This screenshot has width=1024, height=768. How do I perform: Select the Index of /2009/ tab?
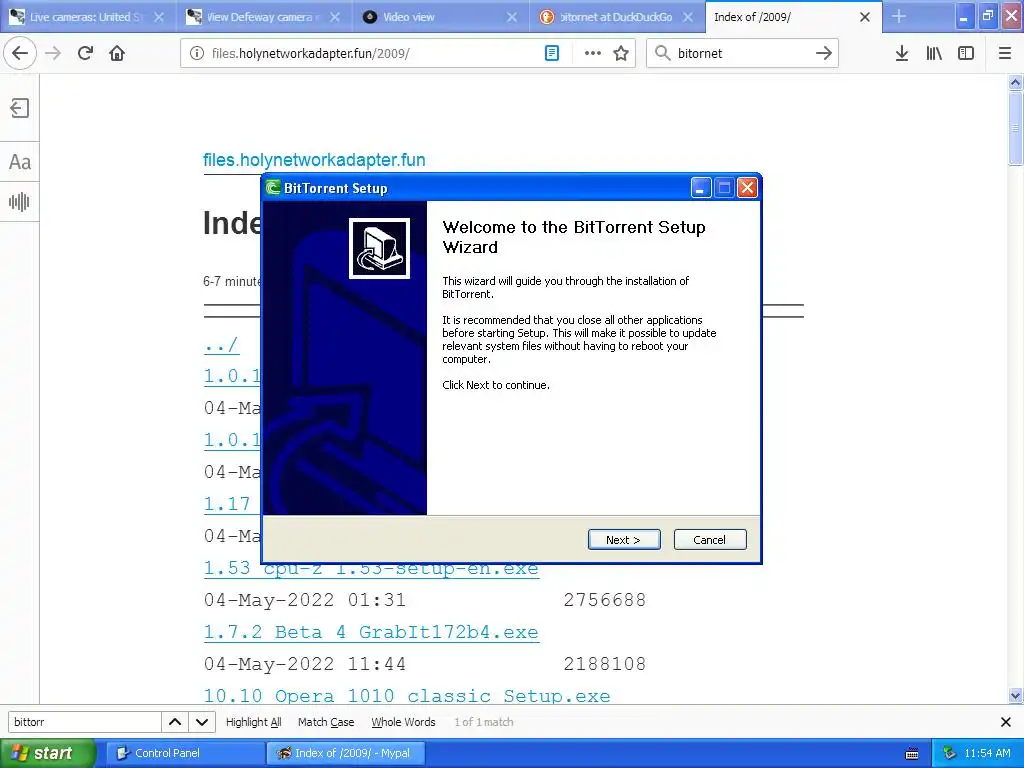[793, 17]
